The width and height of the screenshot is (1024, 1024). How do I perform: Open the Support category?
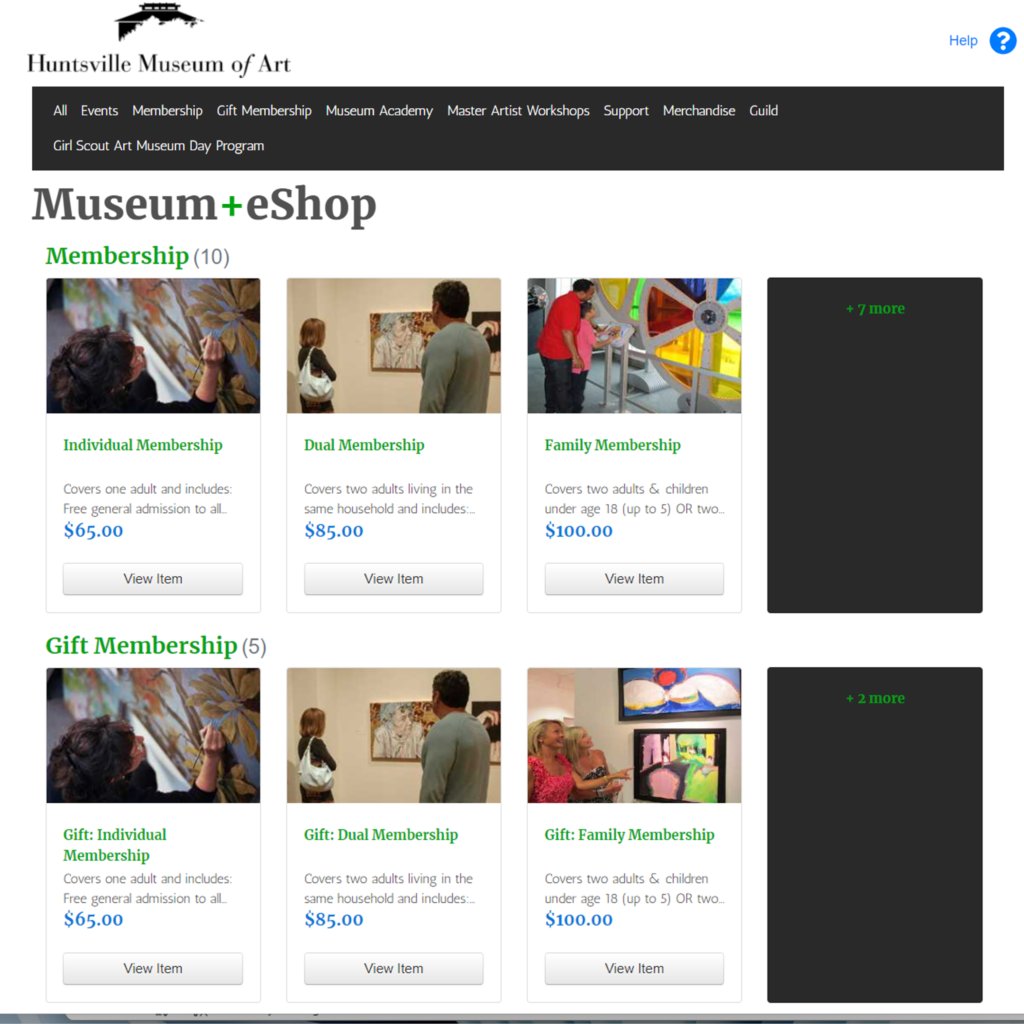(625, 111)
